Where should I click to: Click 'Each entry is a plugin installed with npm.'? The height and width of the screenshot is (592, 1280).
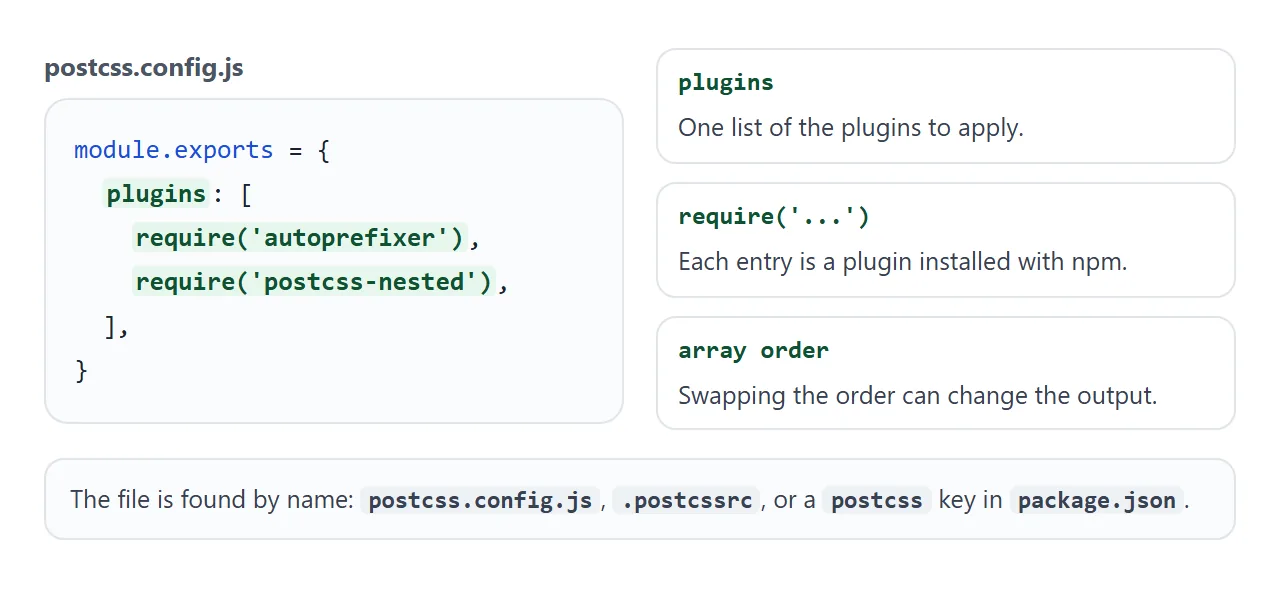tap(903, 262)
